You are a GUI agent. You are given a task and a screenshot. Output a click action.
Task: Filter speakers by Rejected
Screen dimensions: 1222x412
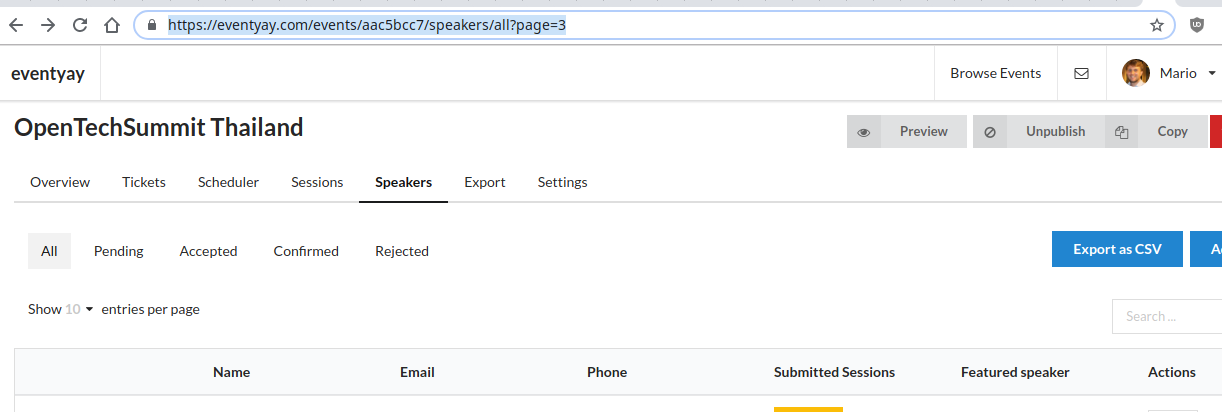click(x=402, y=251)
